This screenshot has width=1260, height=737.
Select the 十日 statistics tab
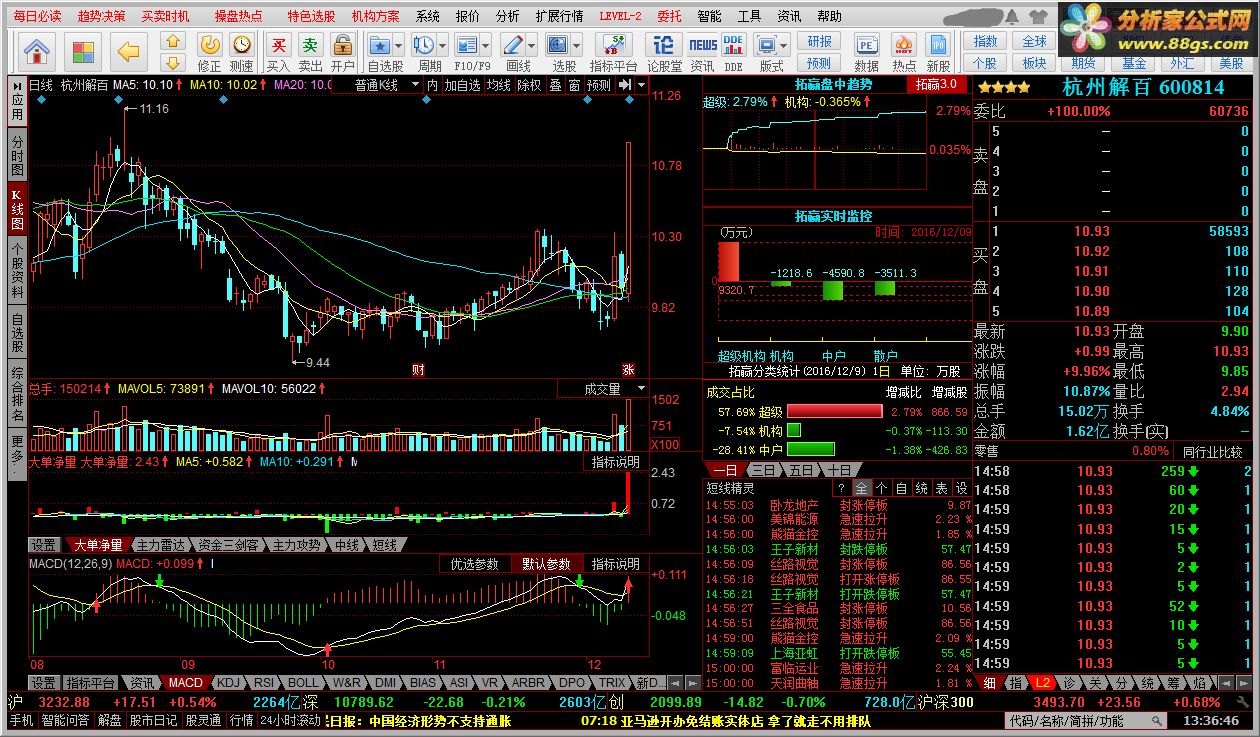[839, 470]
